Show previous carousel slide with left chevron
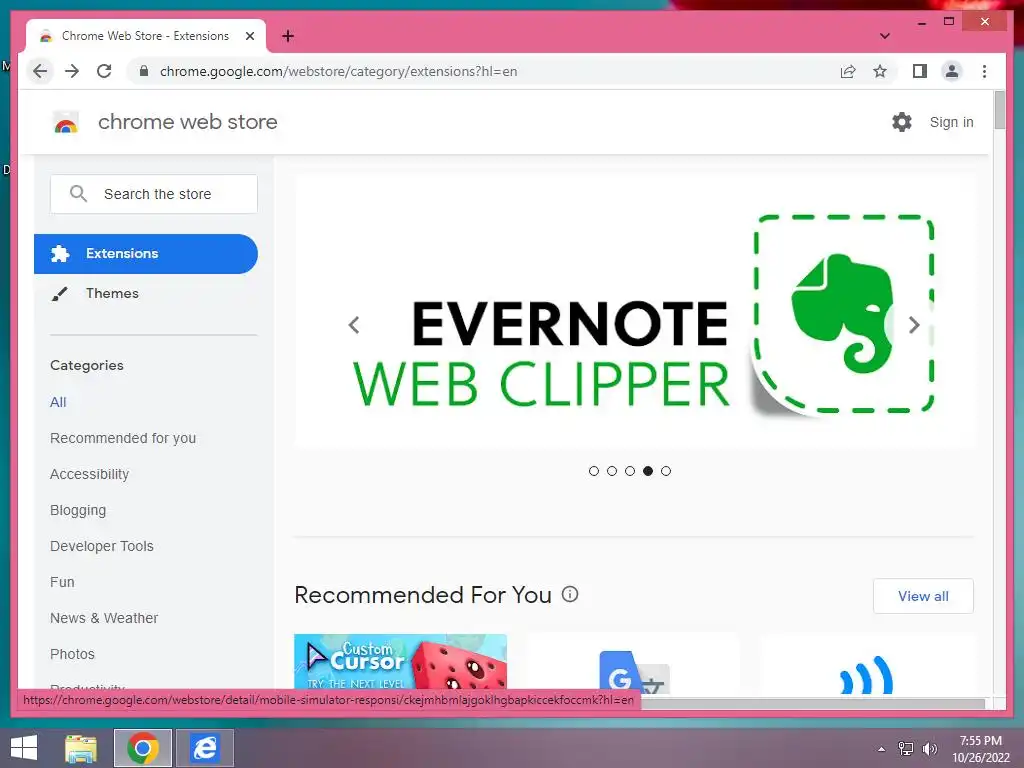The image size is (1024, 768). coord(354,325)
